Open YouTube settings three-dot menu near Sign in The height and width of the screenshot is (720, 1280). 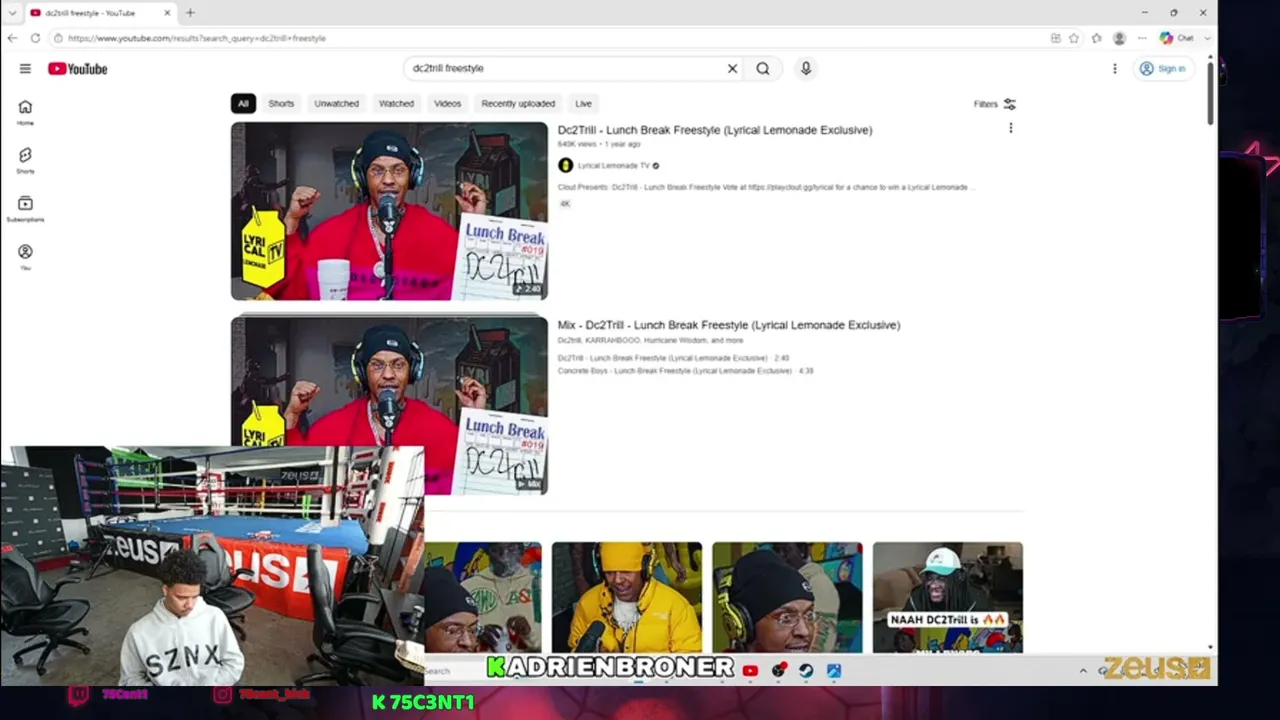[x=1115, y=68]
